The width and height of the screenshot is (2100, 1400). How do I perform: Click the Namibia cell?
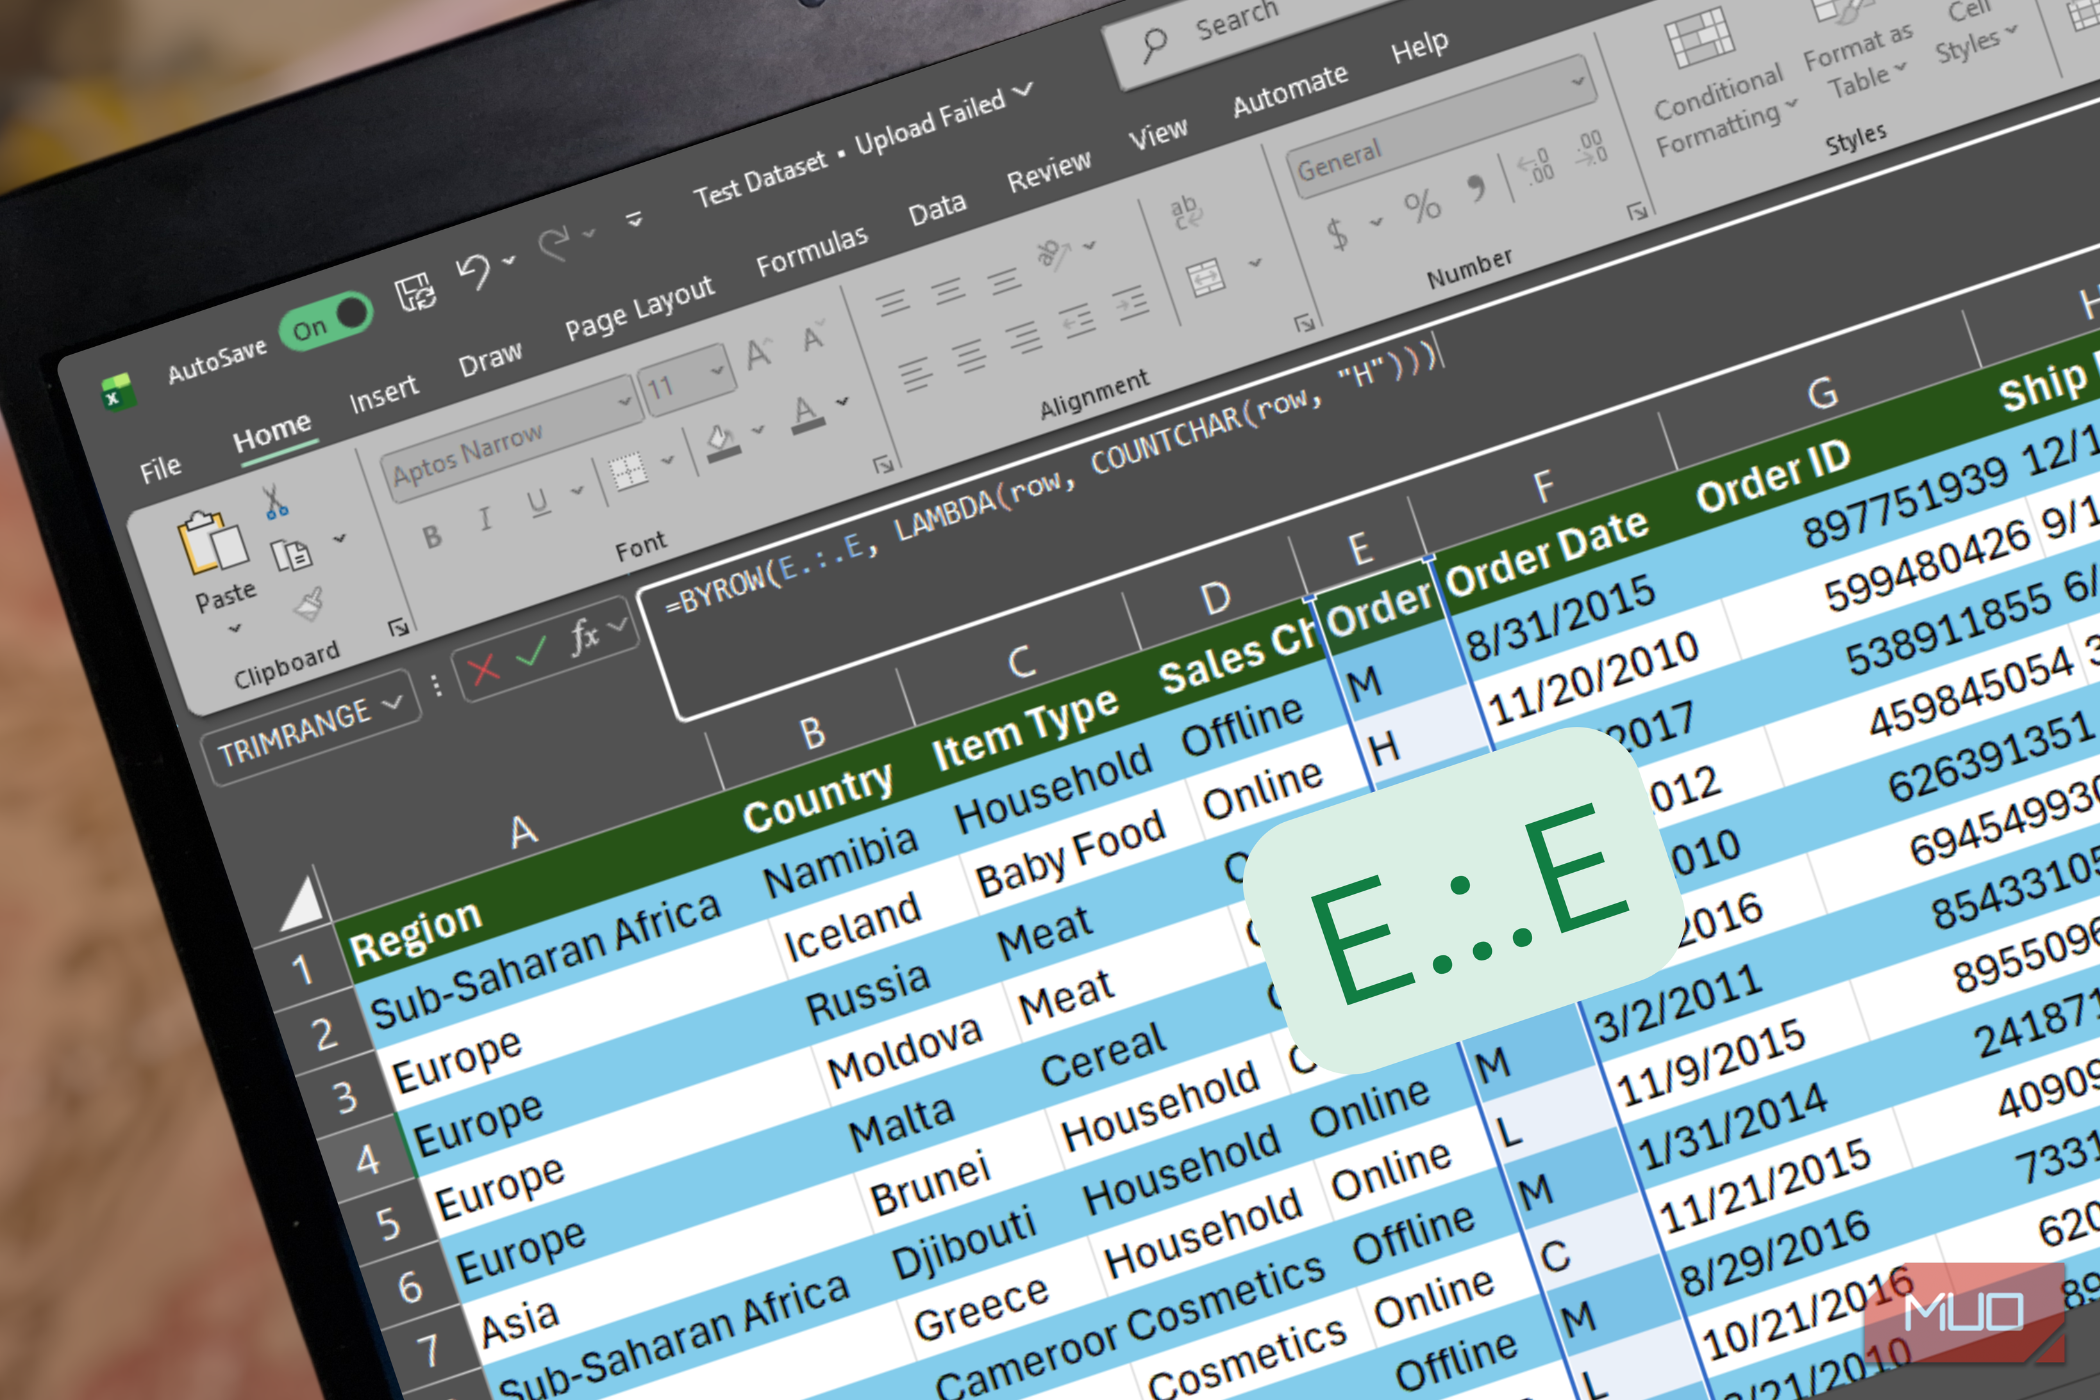[841, 860]
